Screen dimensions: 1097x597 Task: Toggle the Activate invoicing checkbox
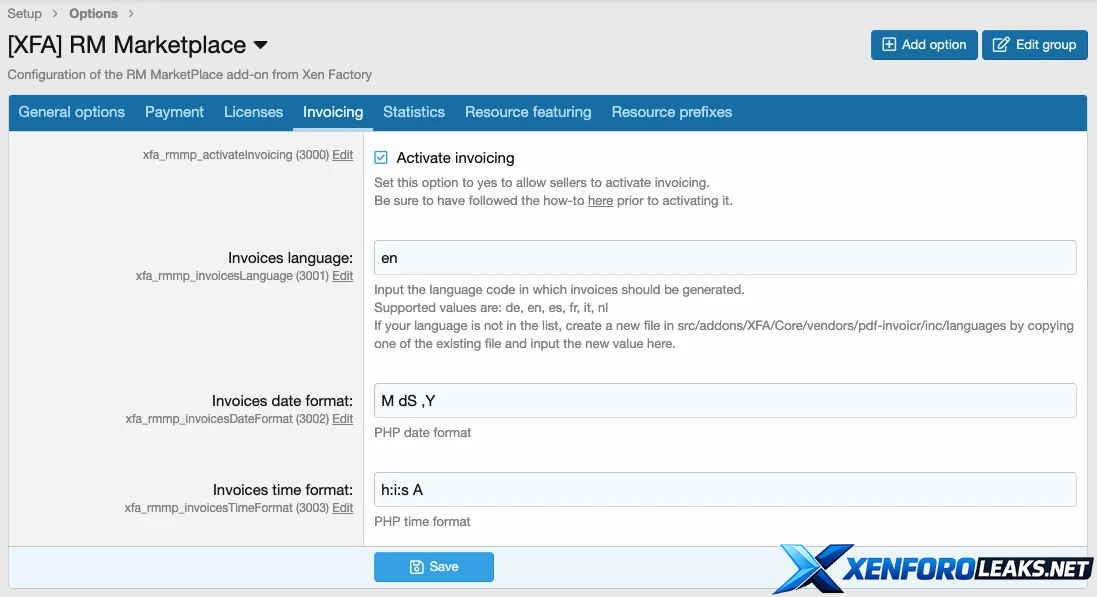(x=381, y=158)
